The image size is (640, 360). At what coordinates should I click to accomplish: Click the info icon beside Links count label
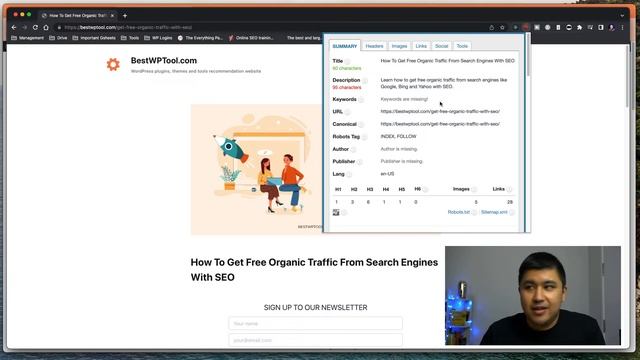click(x=509, y=189)
